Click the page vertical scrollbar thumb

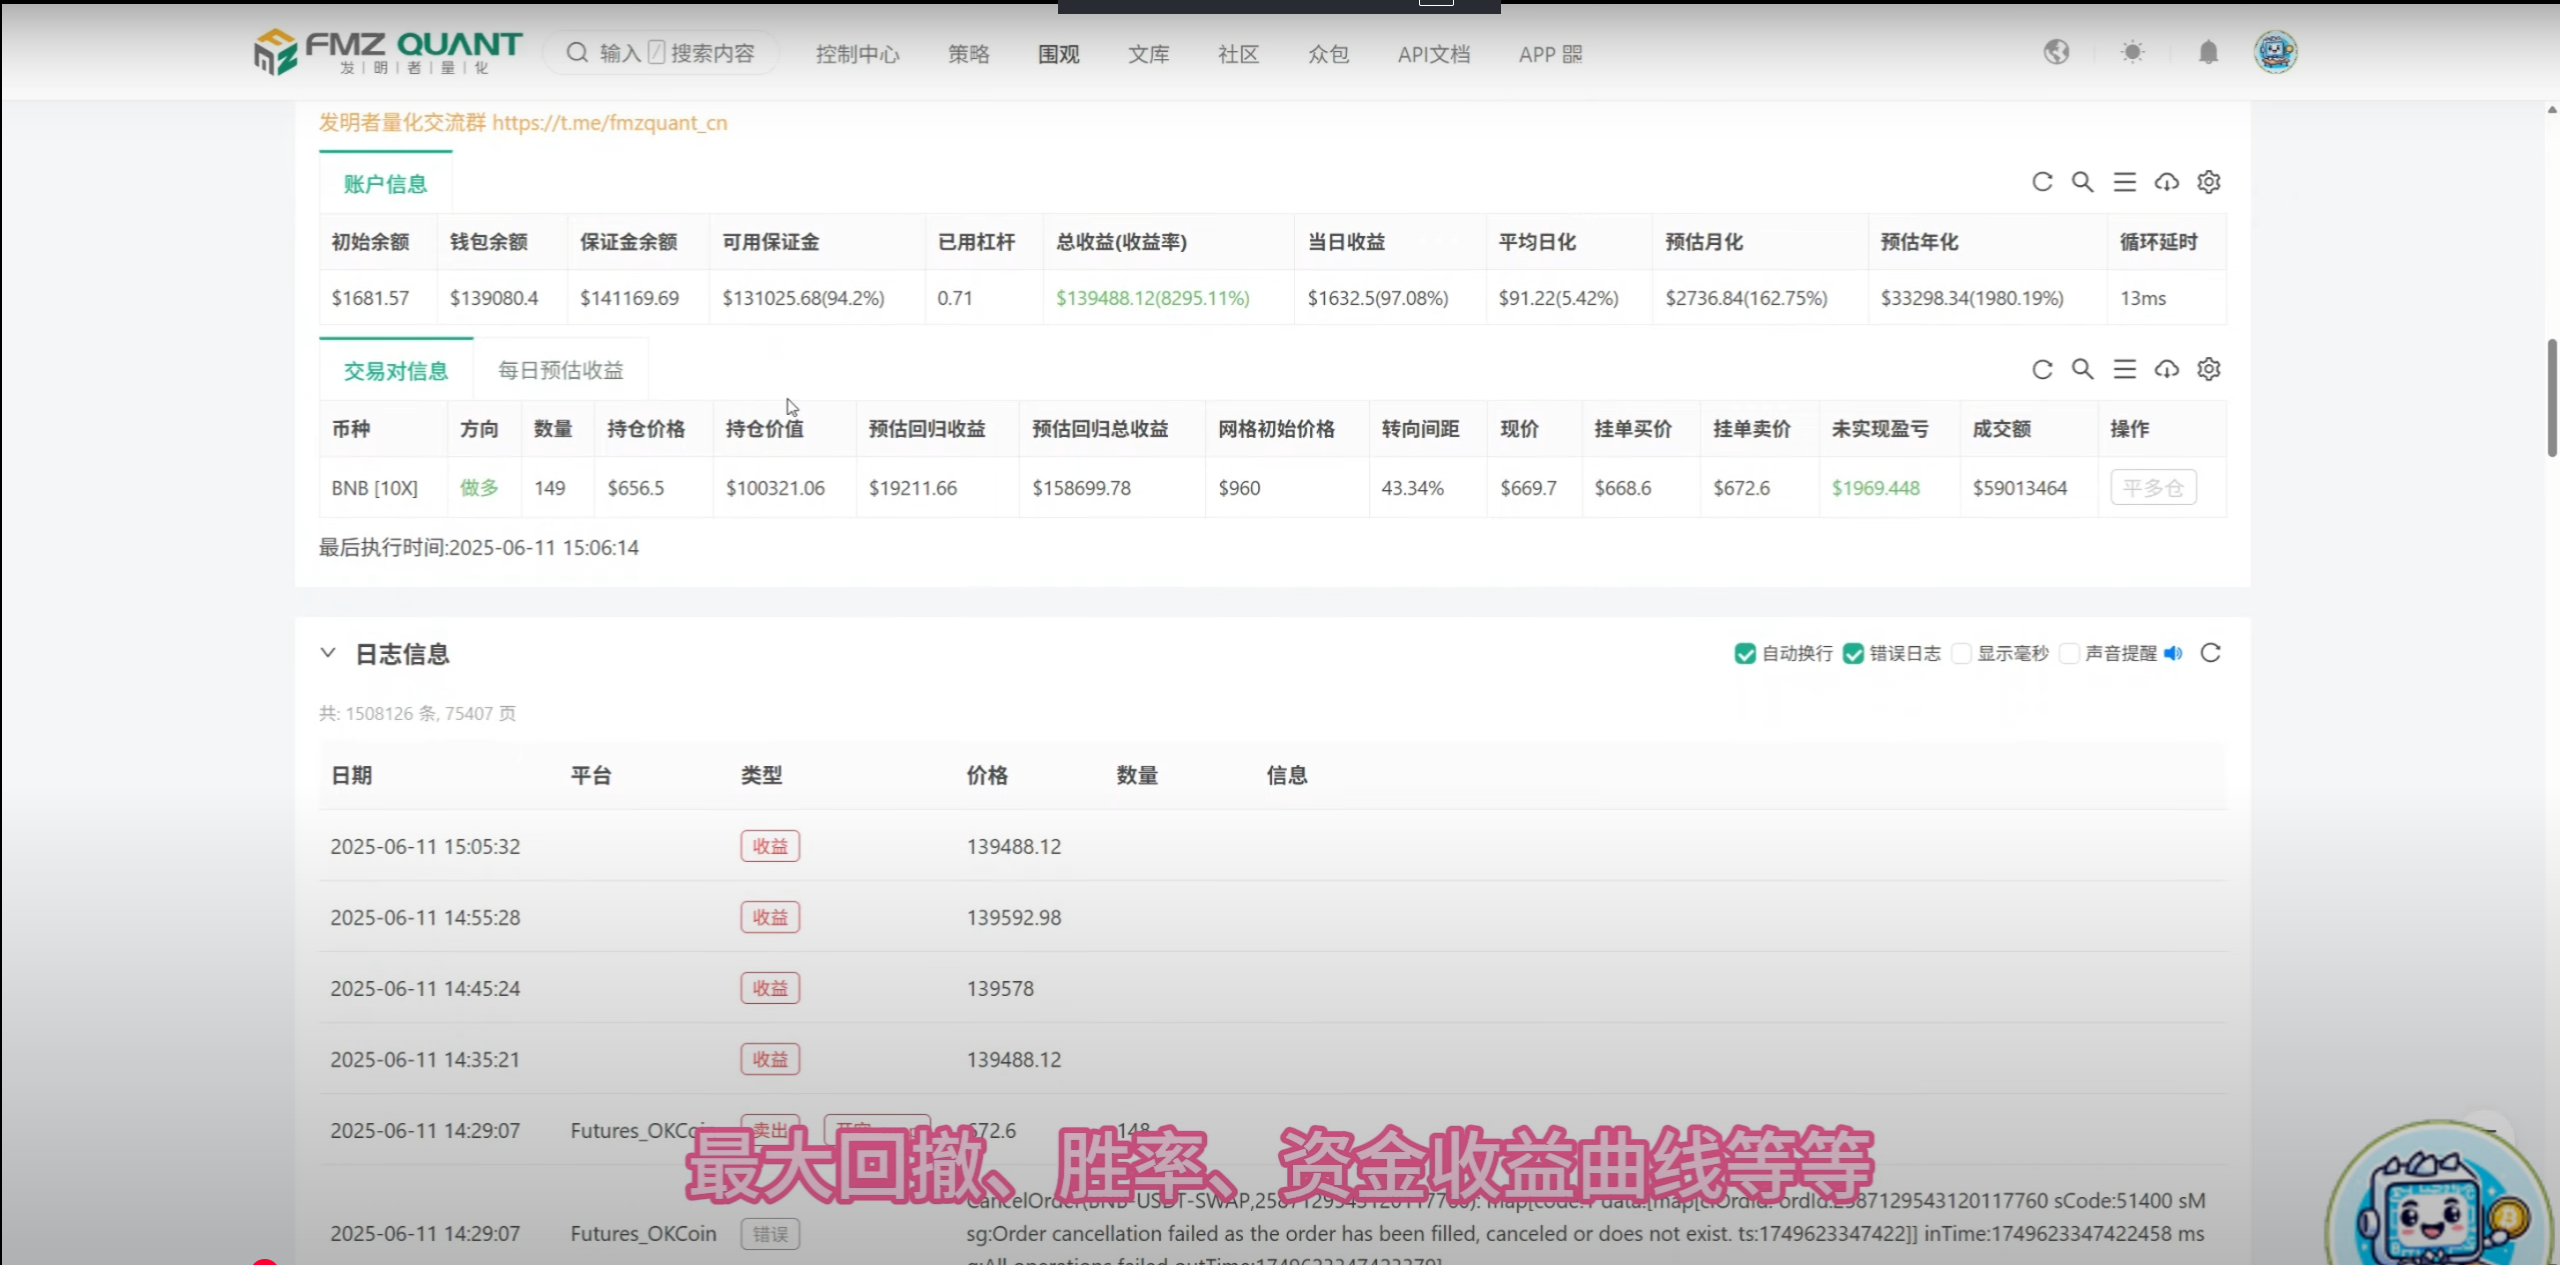pyautogui.click(x=2551, y=398)
